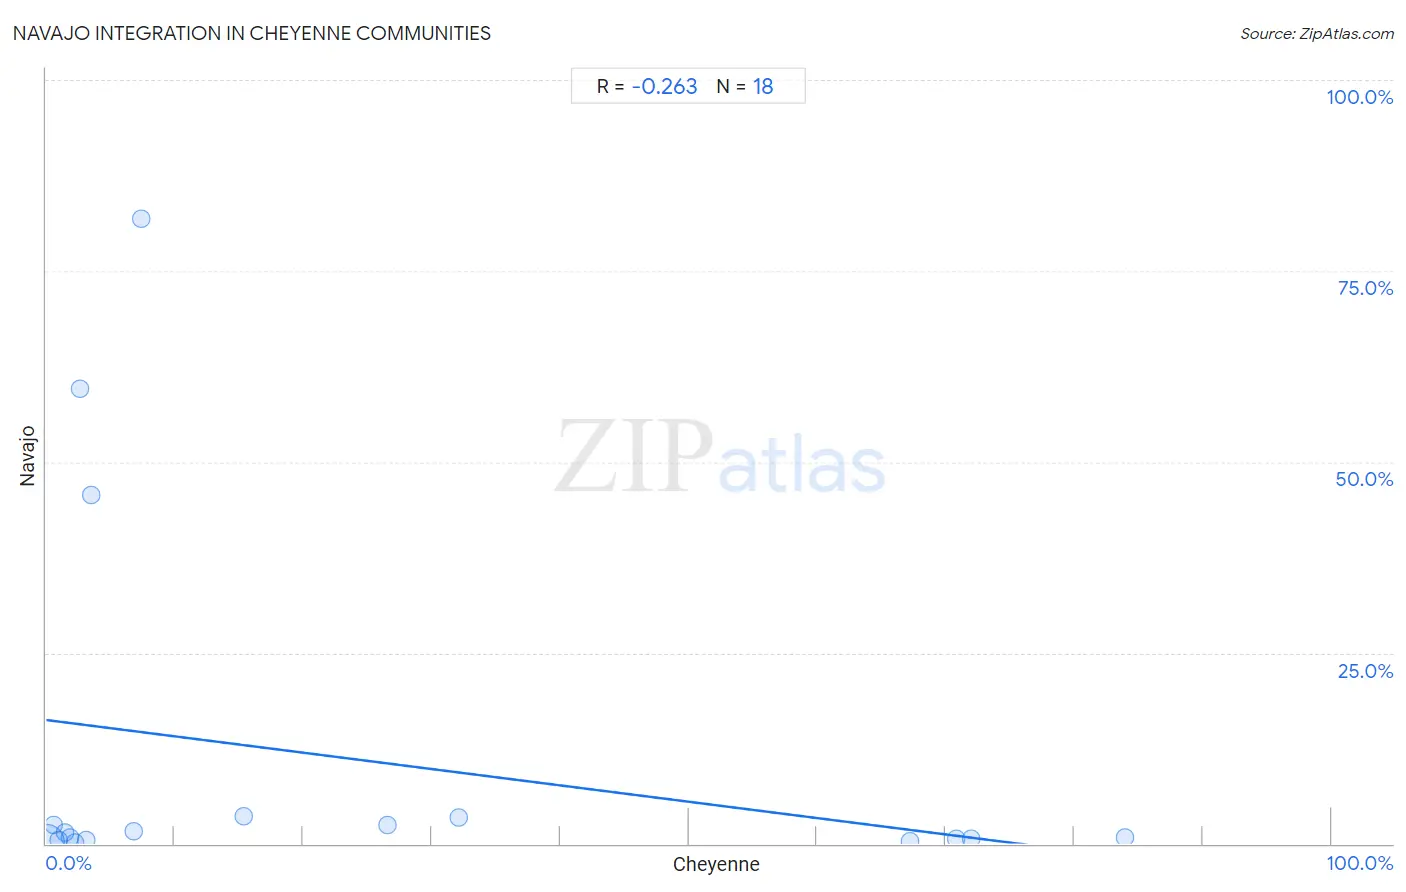Click the N = 18 sample count
This screenshot has width=1406, height=892.
point(745,87)
